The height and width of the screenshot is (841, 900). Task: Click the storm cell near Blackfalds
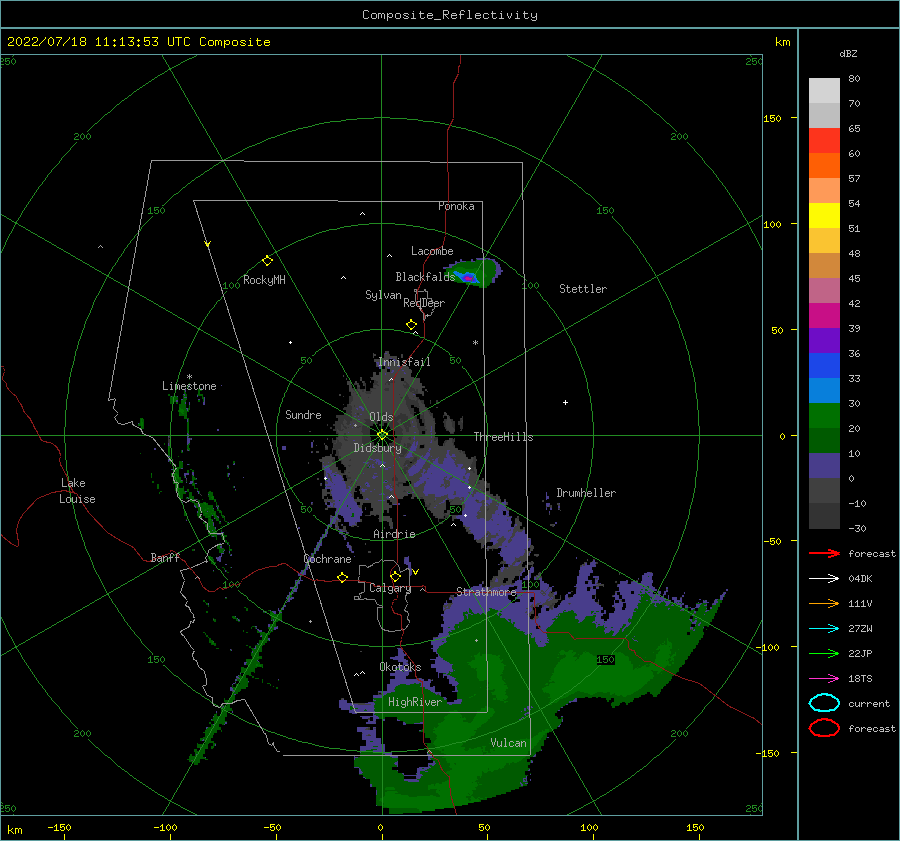(x=474, y=273)
